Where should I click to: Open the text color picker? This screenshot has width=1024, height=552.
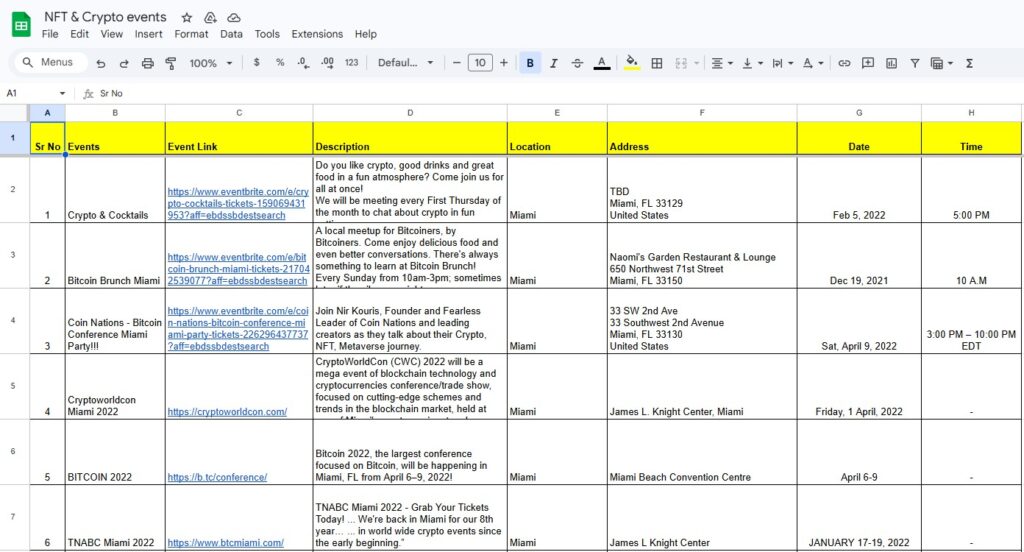[x=601, y=63]
